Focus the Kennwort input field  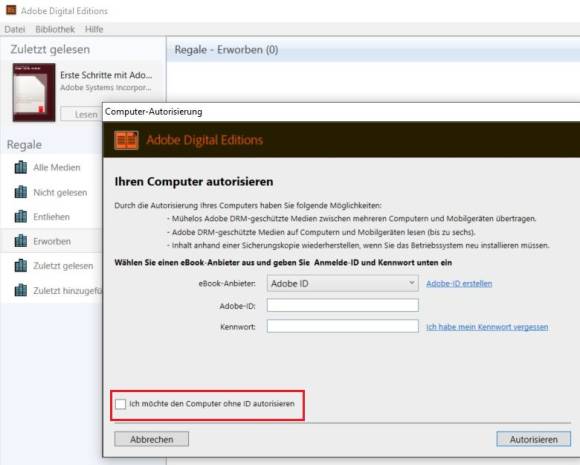(x=343, y=326)
